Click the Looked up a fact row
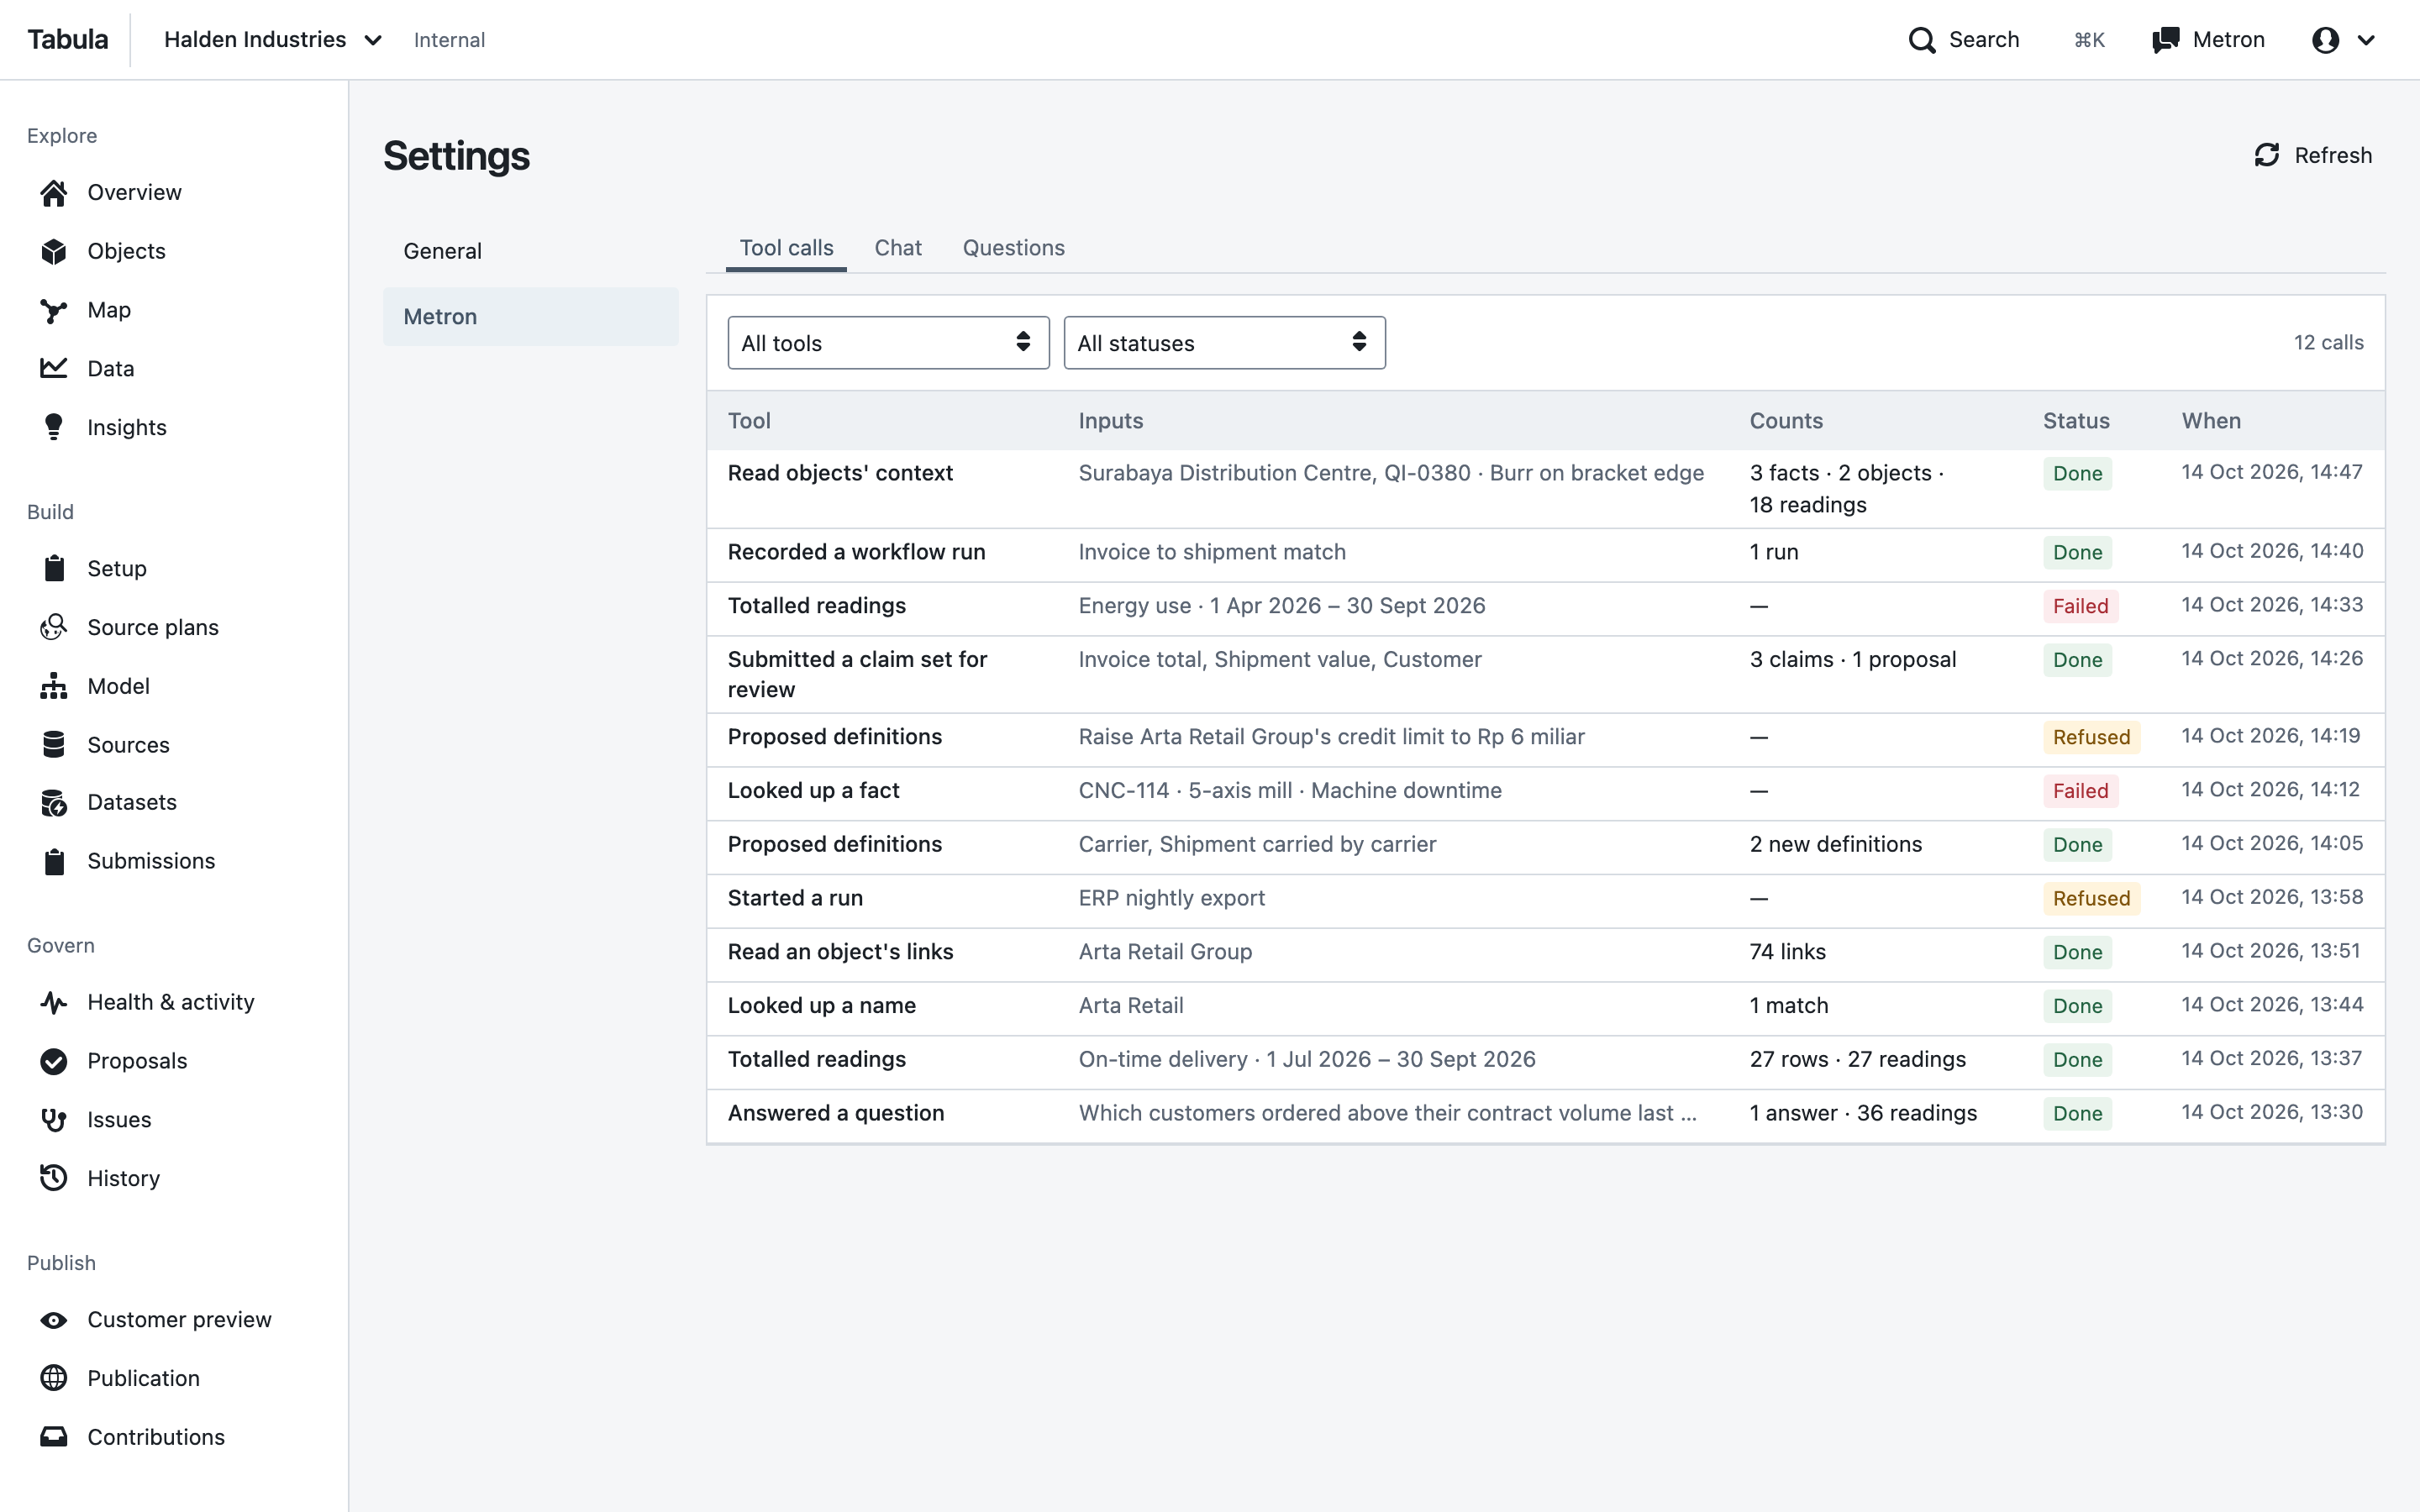2420x1512 pixels. click(1545, 794)
